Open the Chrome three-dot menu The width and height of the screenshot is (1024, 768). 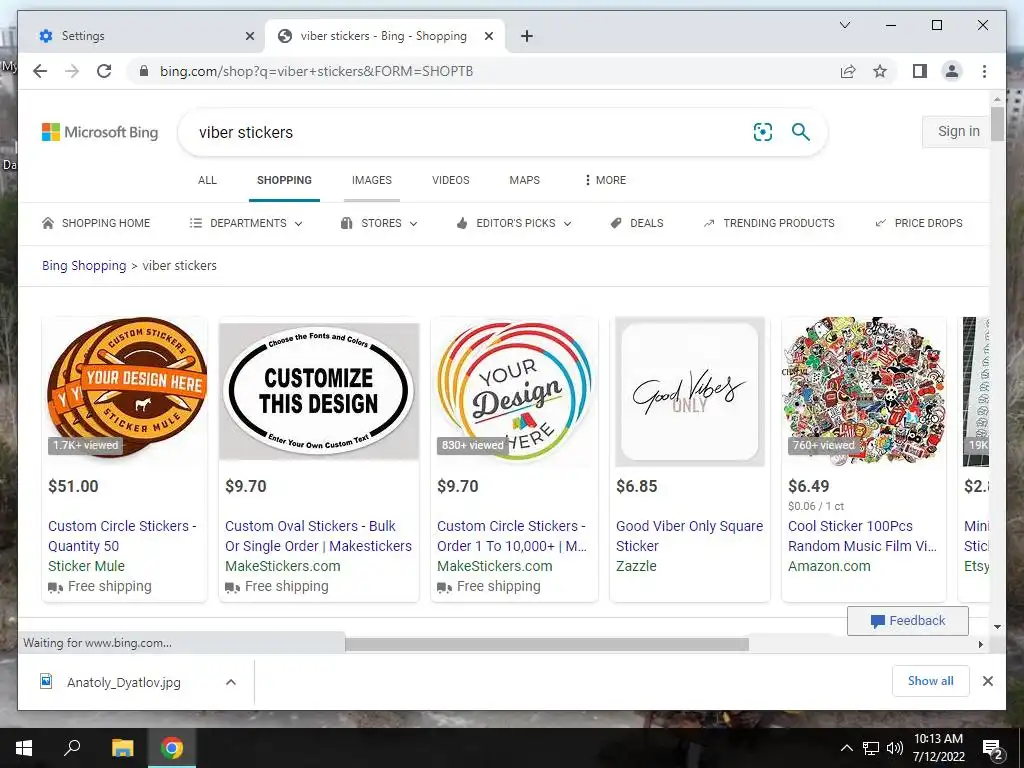click(984, 71)
